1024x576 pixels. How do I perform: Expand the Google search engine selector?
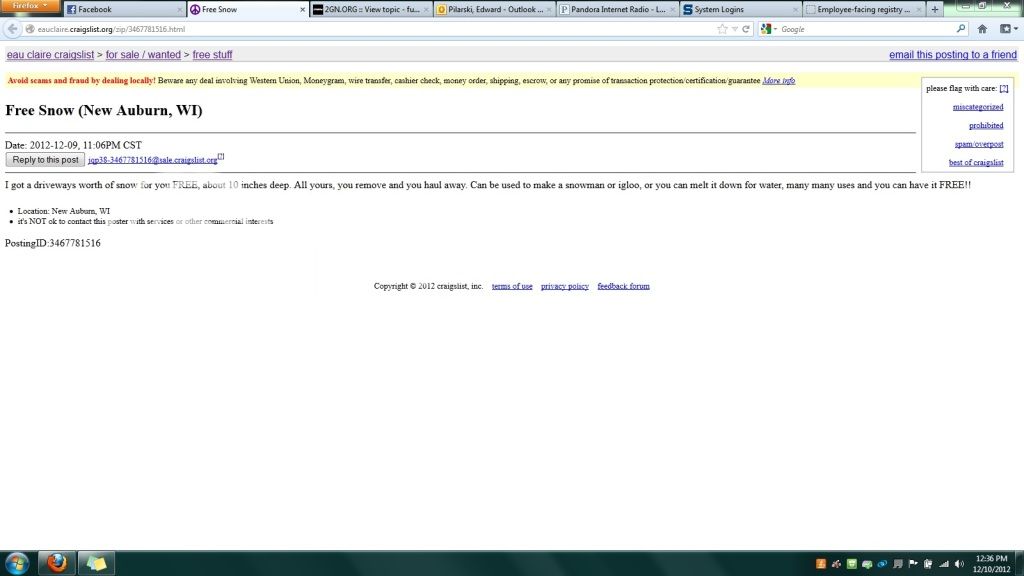click(x=767, y=29)
